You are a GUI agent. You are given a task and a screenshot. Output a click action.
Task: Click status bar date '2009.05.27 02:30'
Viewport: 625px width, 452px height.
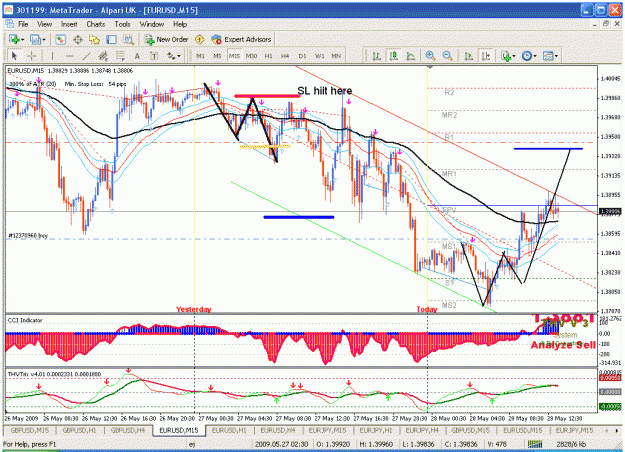[281, 444]
